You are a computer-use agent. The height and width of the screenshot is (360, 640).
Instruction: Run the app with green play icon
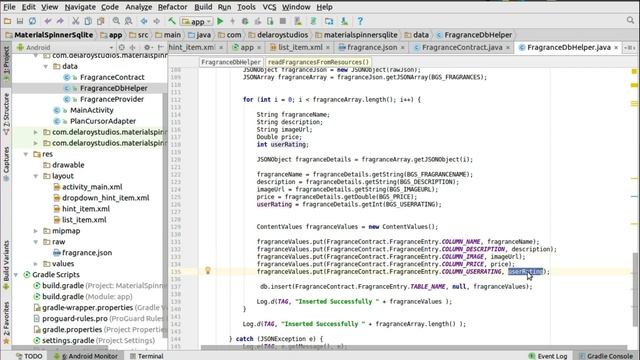220,21
